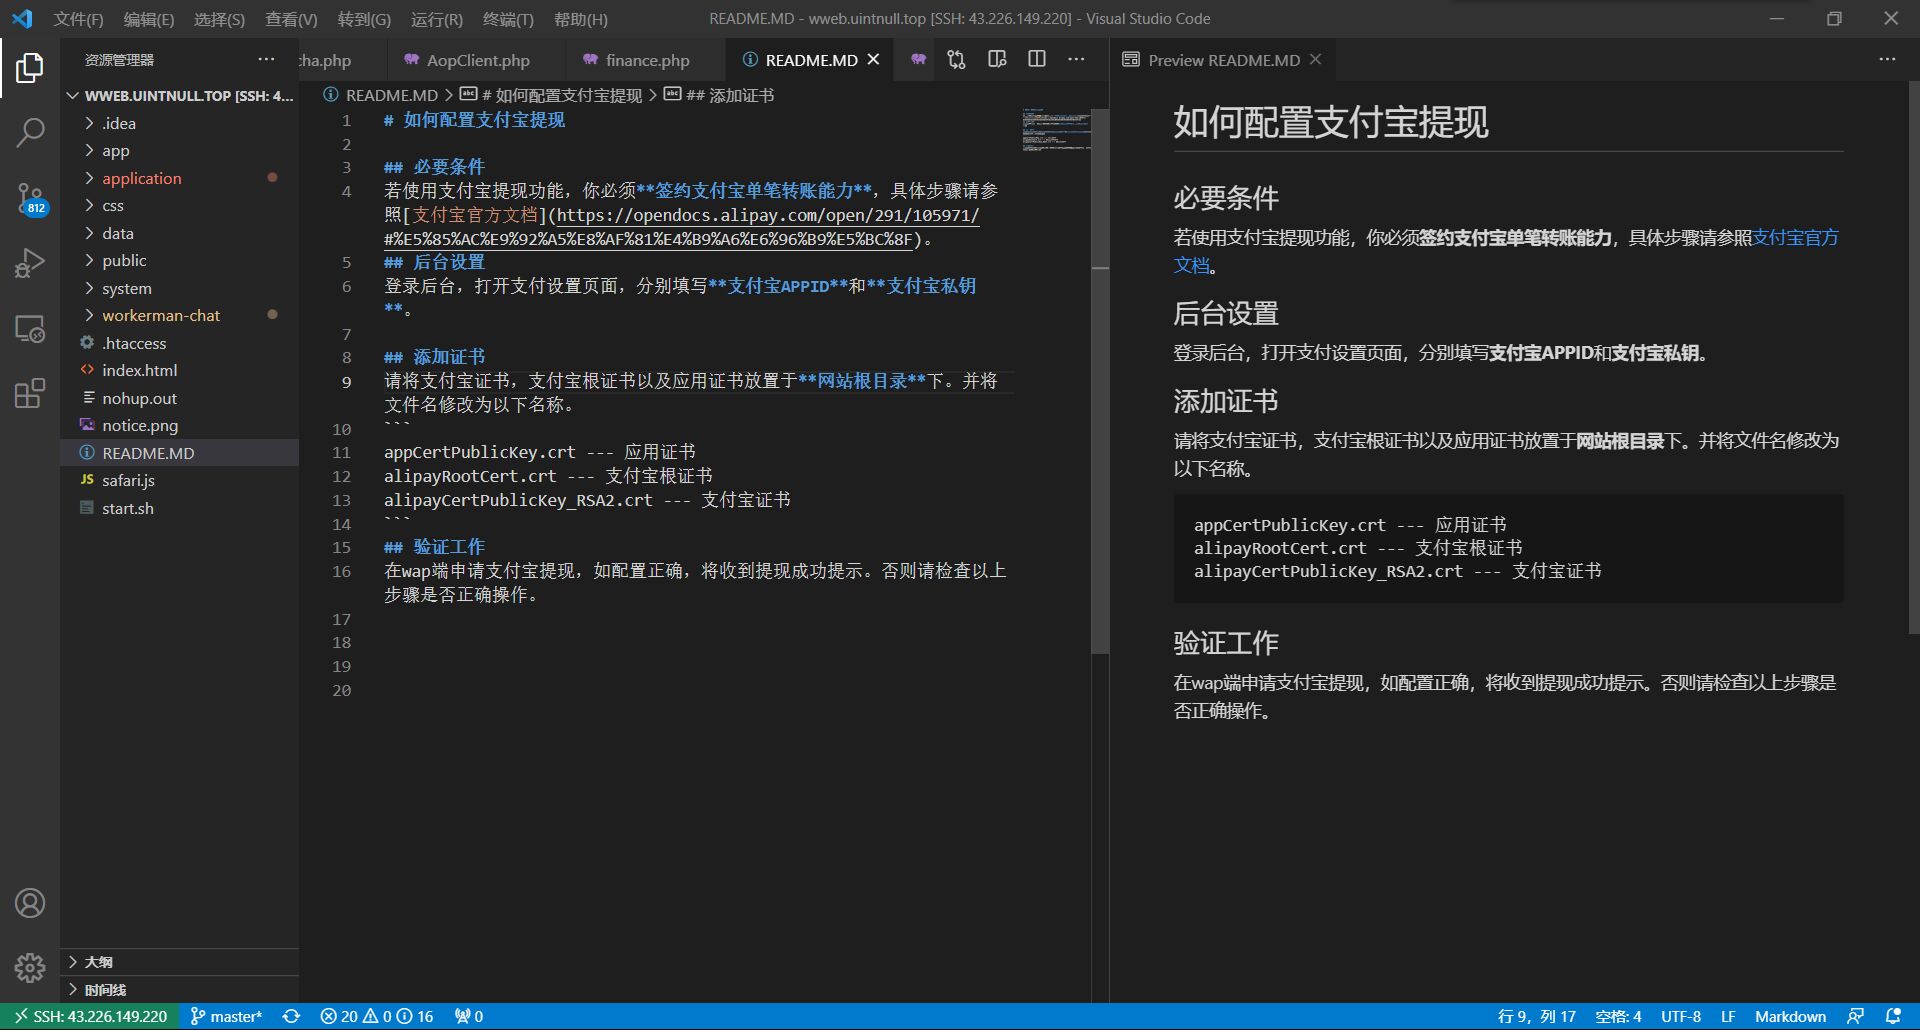
Task: Expand the workerman-chat folder
Action: tap(180, 316)
